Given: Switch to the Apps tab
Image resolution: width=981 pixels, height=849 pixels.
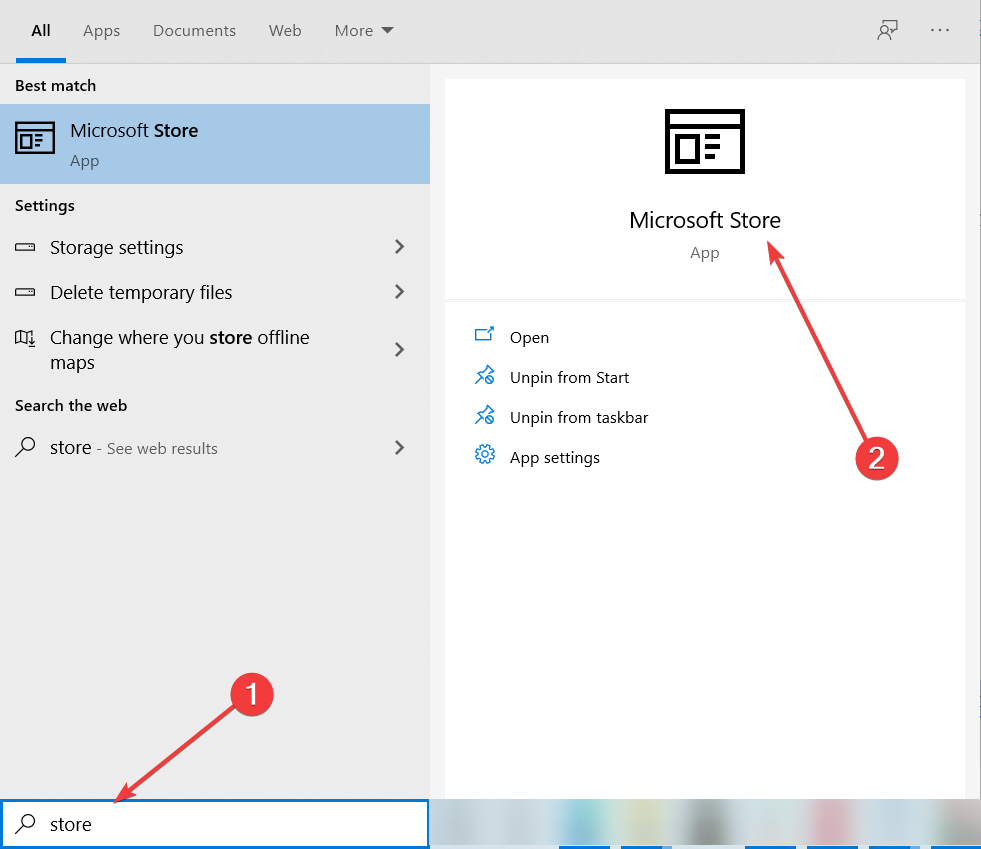Looking at the screenshot, I should pos(101,31).
